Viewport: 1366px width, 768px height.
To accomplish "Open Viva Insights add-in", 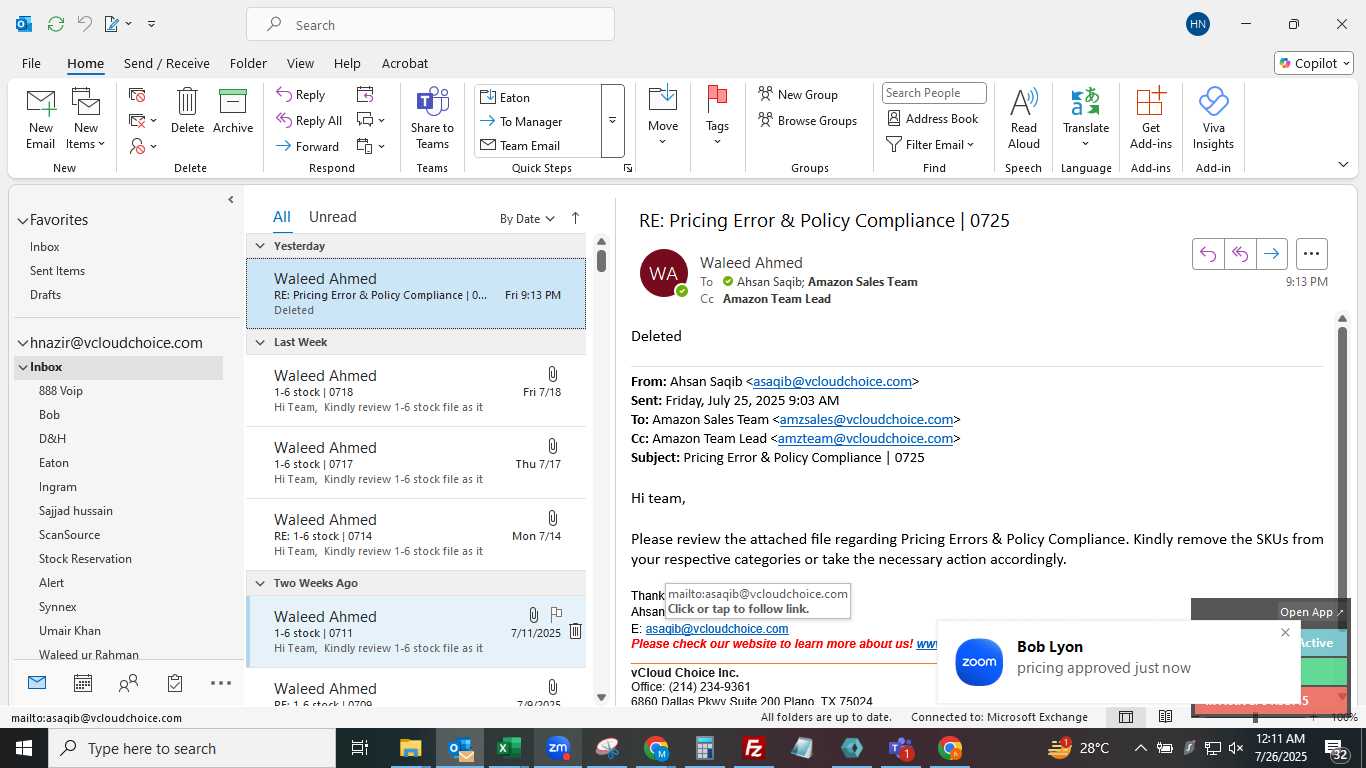I will pos(1213,118).
